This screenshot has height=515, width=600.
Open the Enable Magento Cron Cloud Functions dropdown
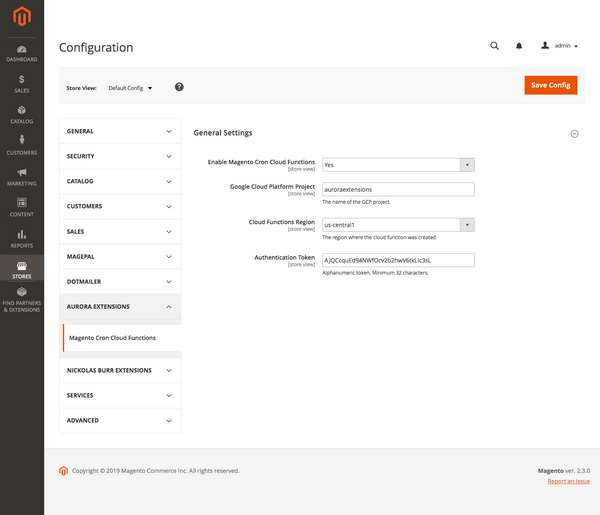point(397,165)
